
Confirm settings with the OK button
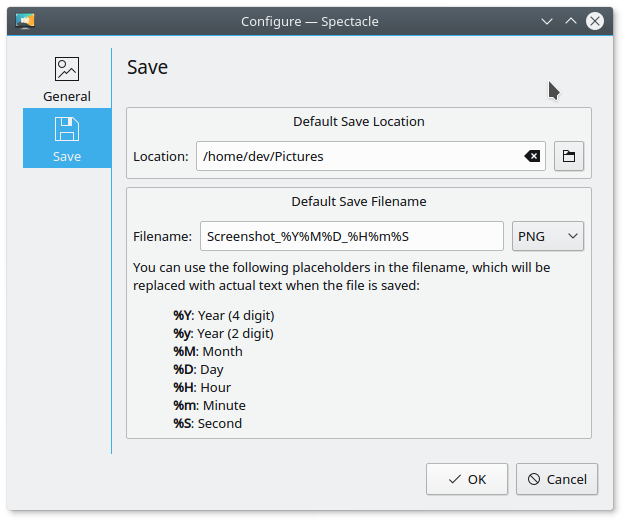coord(467,479)
